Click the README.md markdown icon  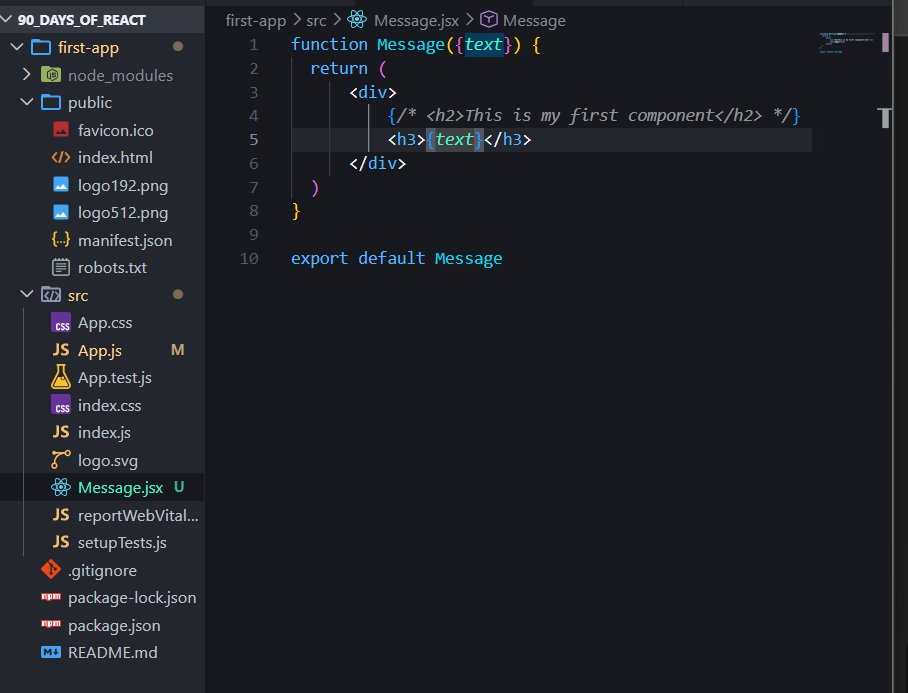pos(51,652)
